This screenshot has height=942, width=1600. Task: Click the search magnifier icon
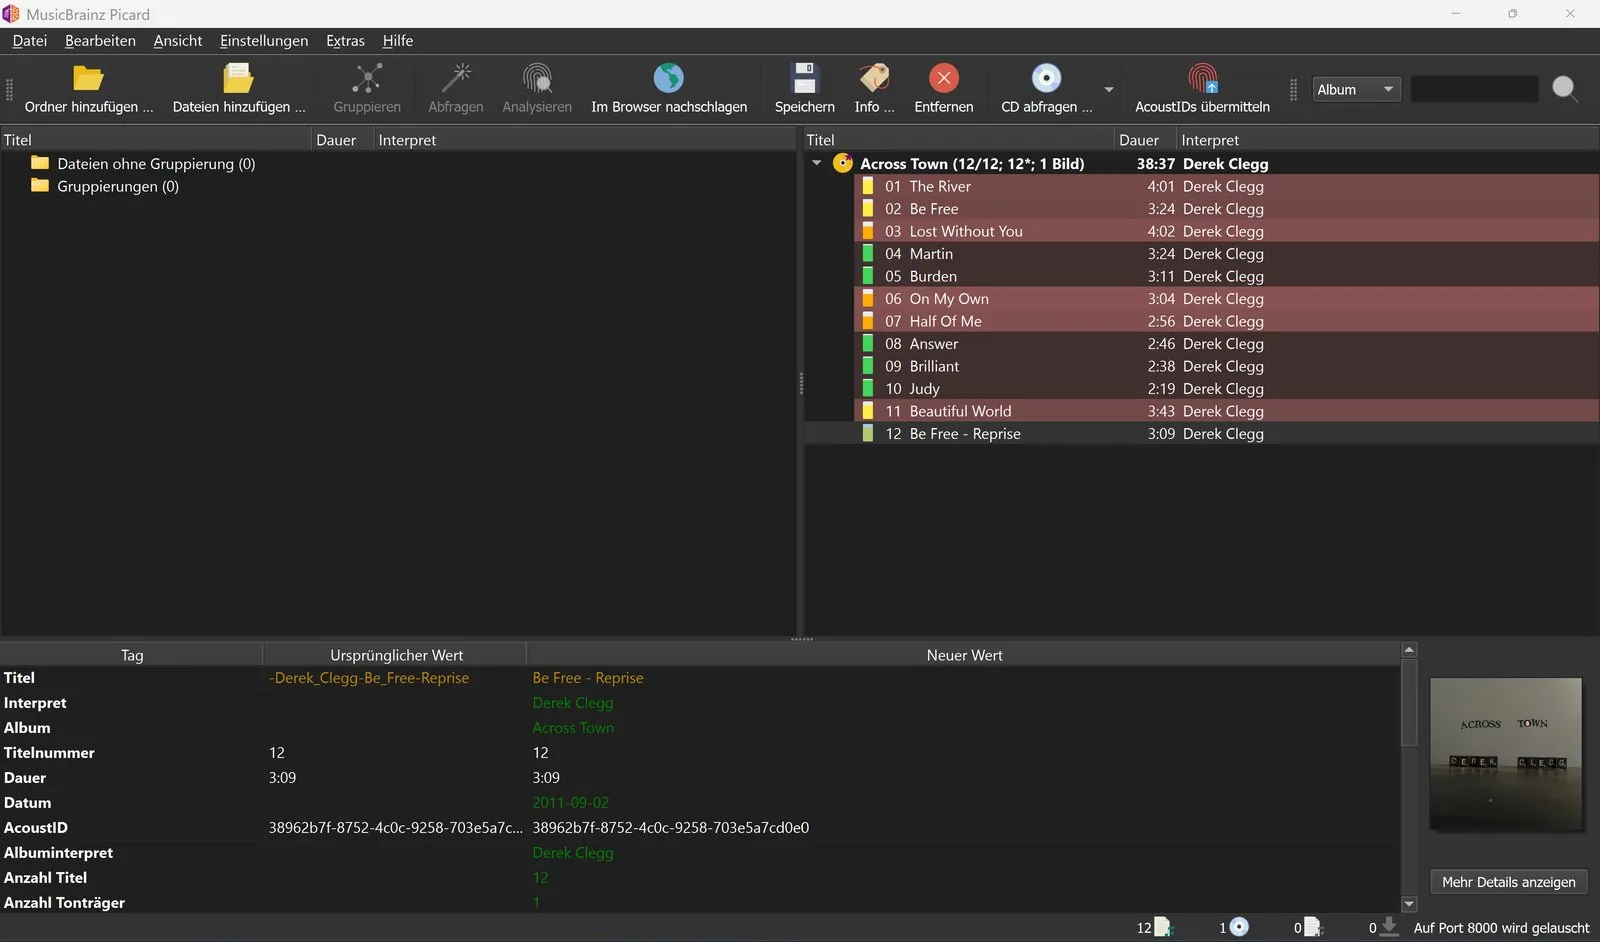tap(1565, 89)
